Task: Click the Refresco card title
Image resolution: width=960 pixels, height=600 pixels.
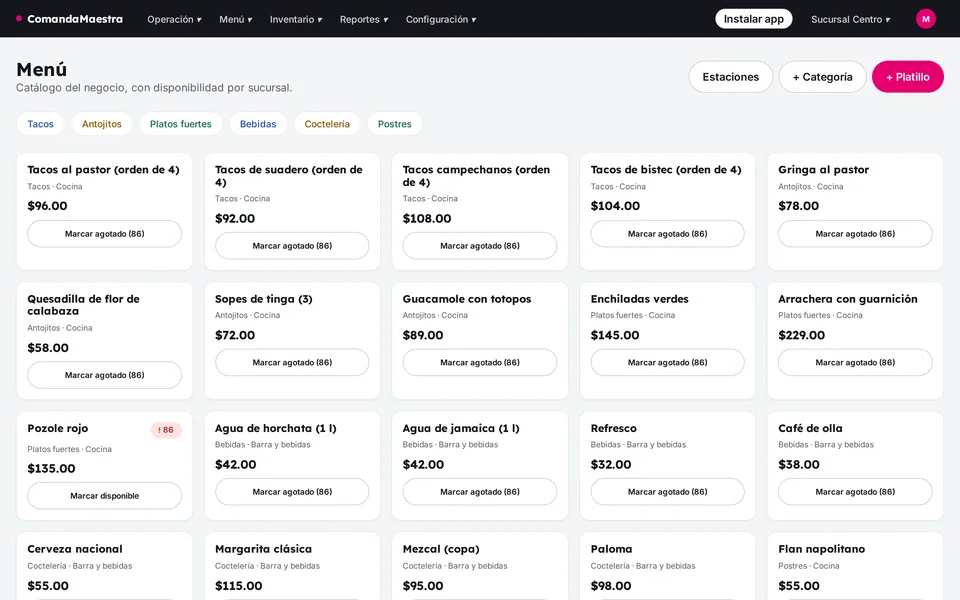Action: 613,428
